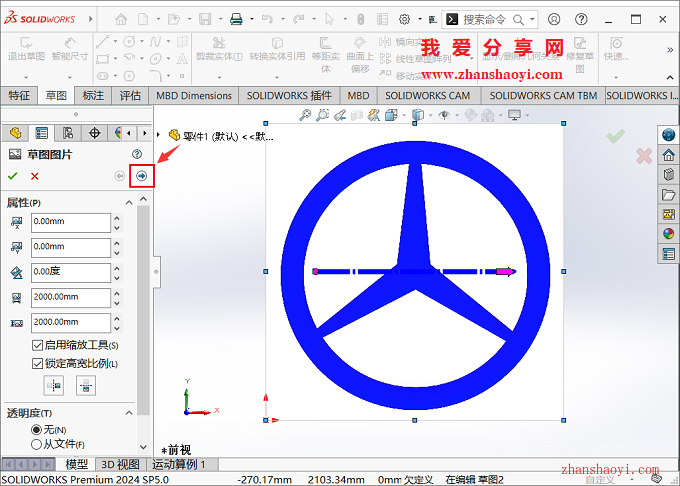Select the 从文件 transparency radio button
Screen dimensions: 680x486
click(x=37, y=444)
